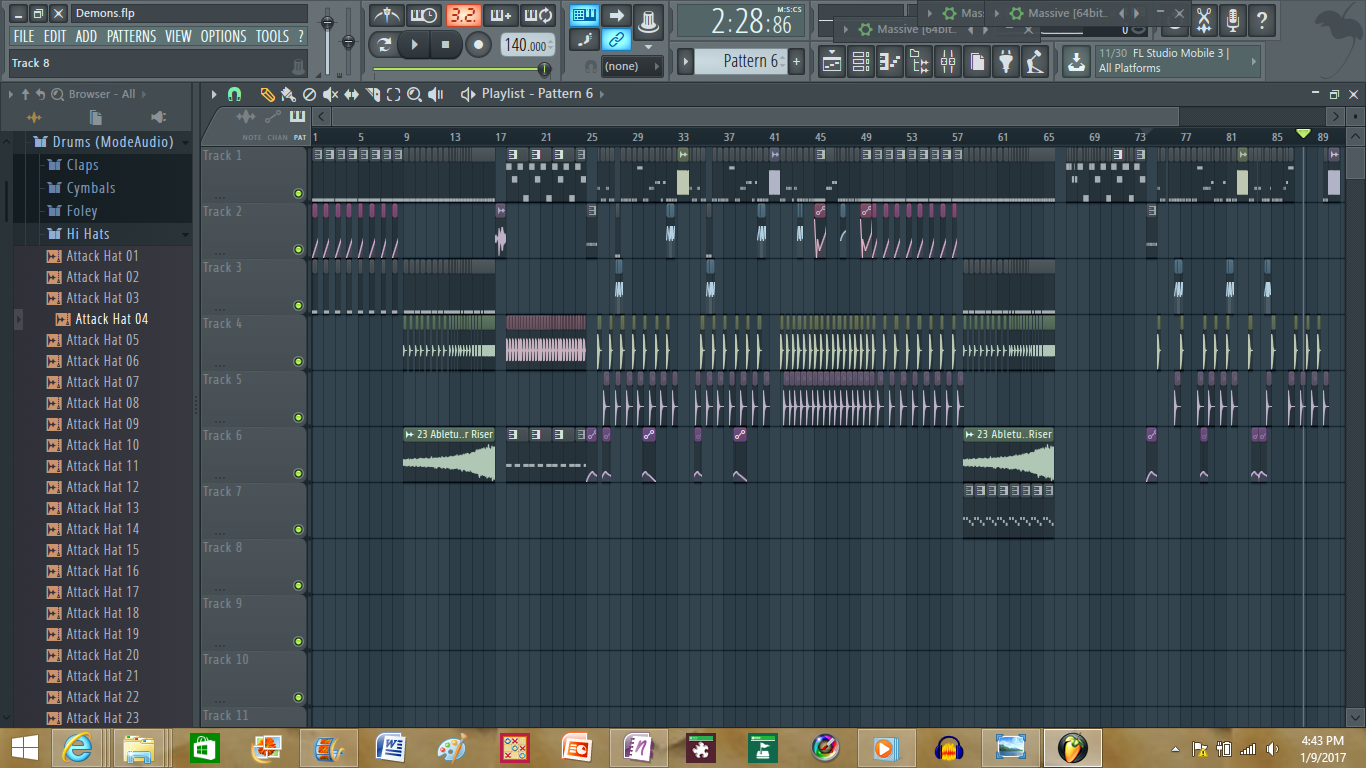Screen dimensions: 1366x768
Task: Open the Playlist options arrow menu
Action: [213, 94]
